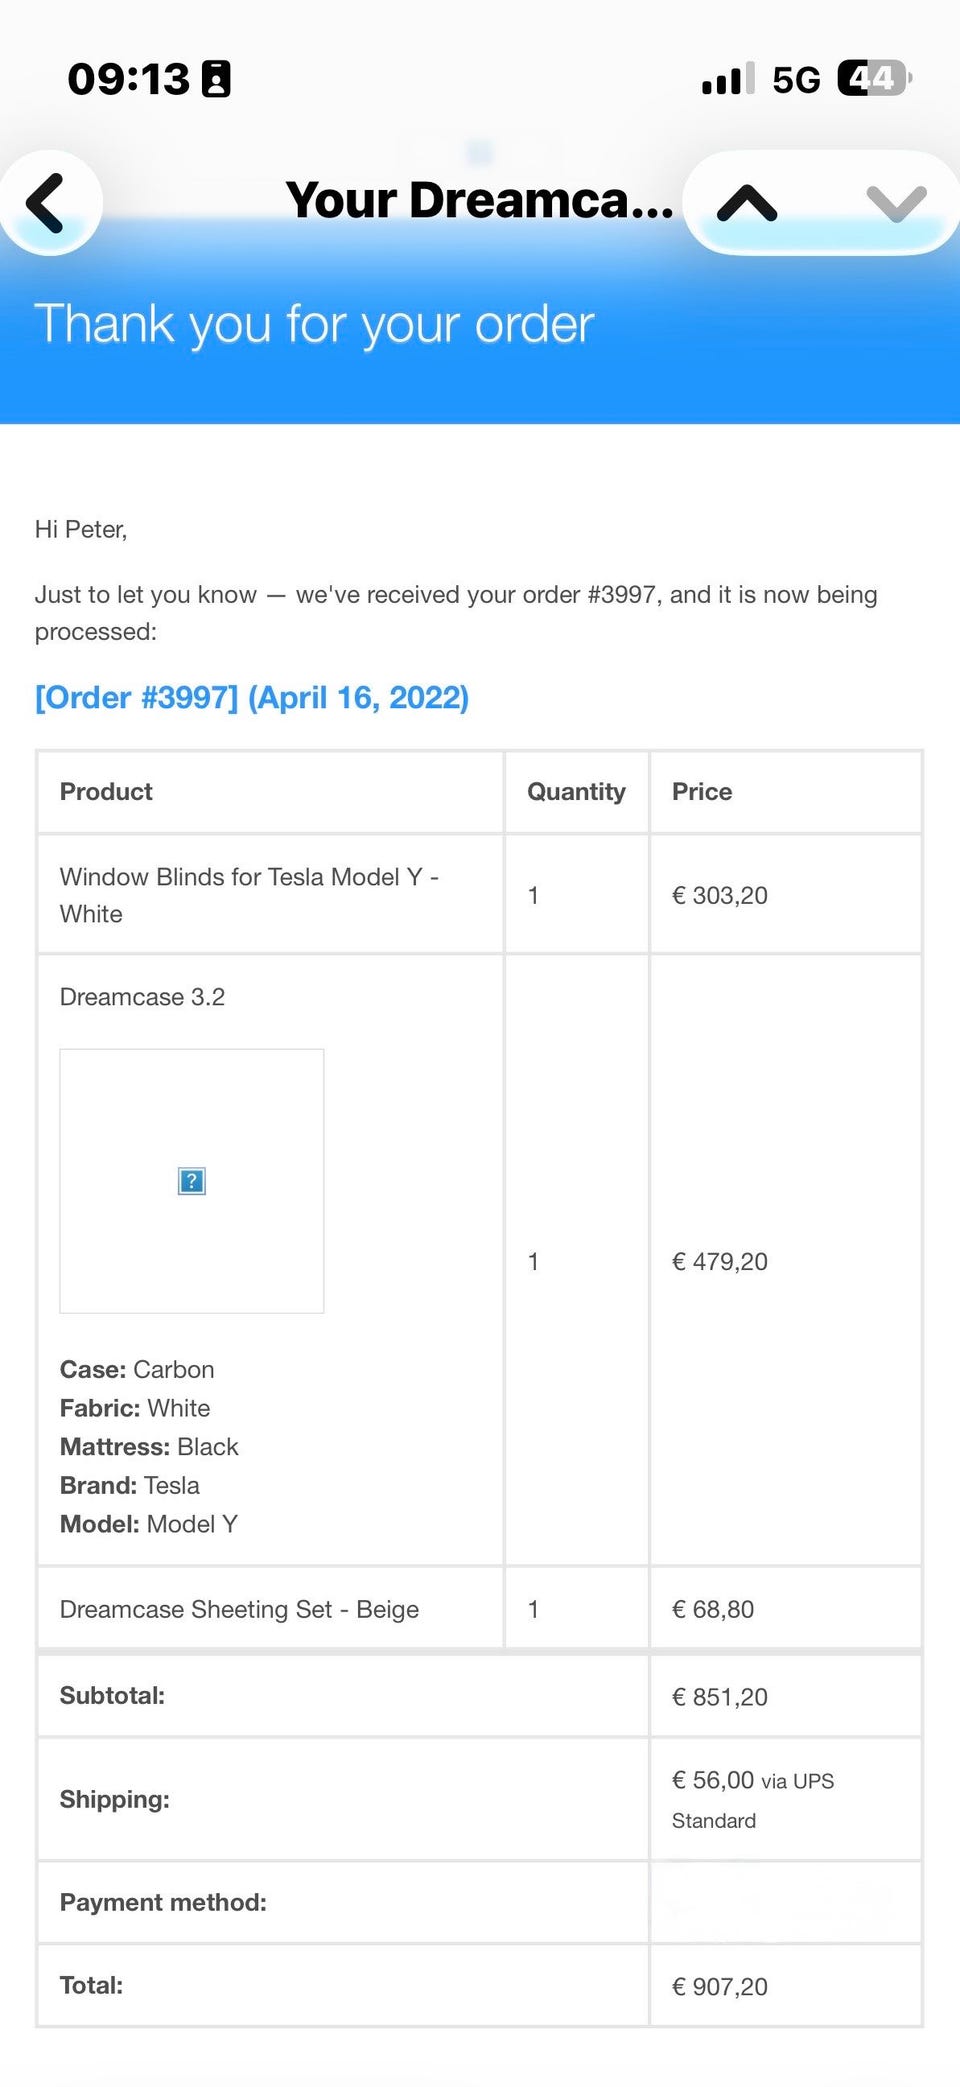Tap the cellular signal bars icon
Image resolution: width=960 pixels, height=2087 pixels.
point(727,79)
